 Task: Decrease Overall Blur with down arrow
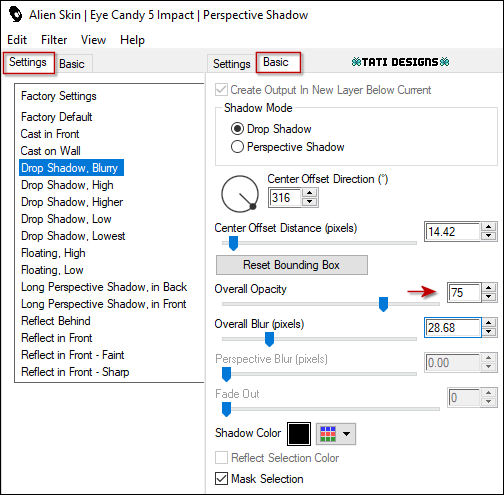coord(489,332)
